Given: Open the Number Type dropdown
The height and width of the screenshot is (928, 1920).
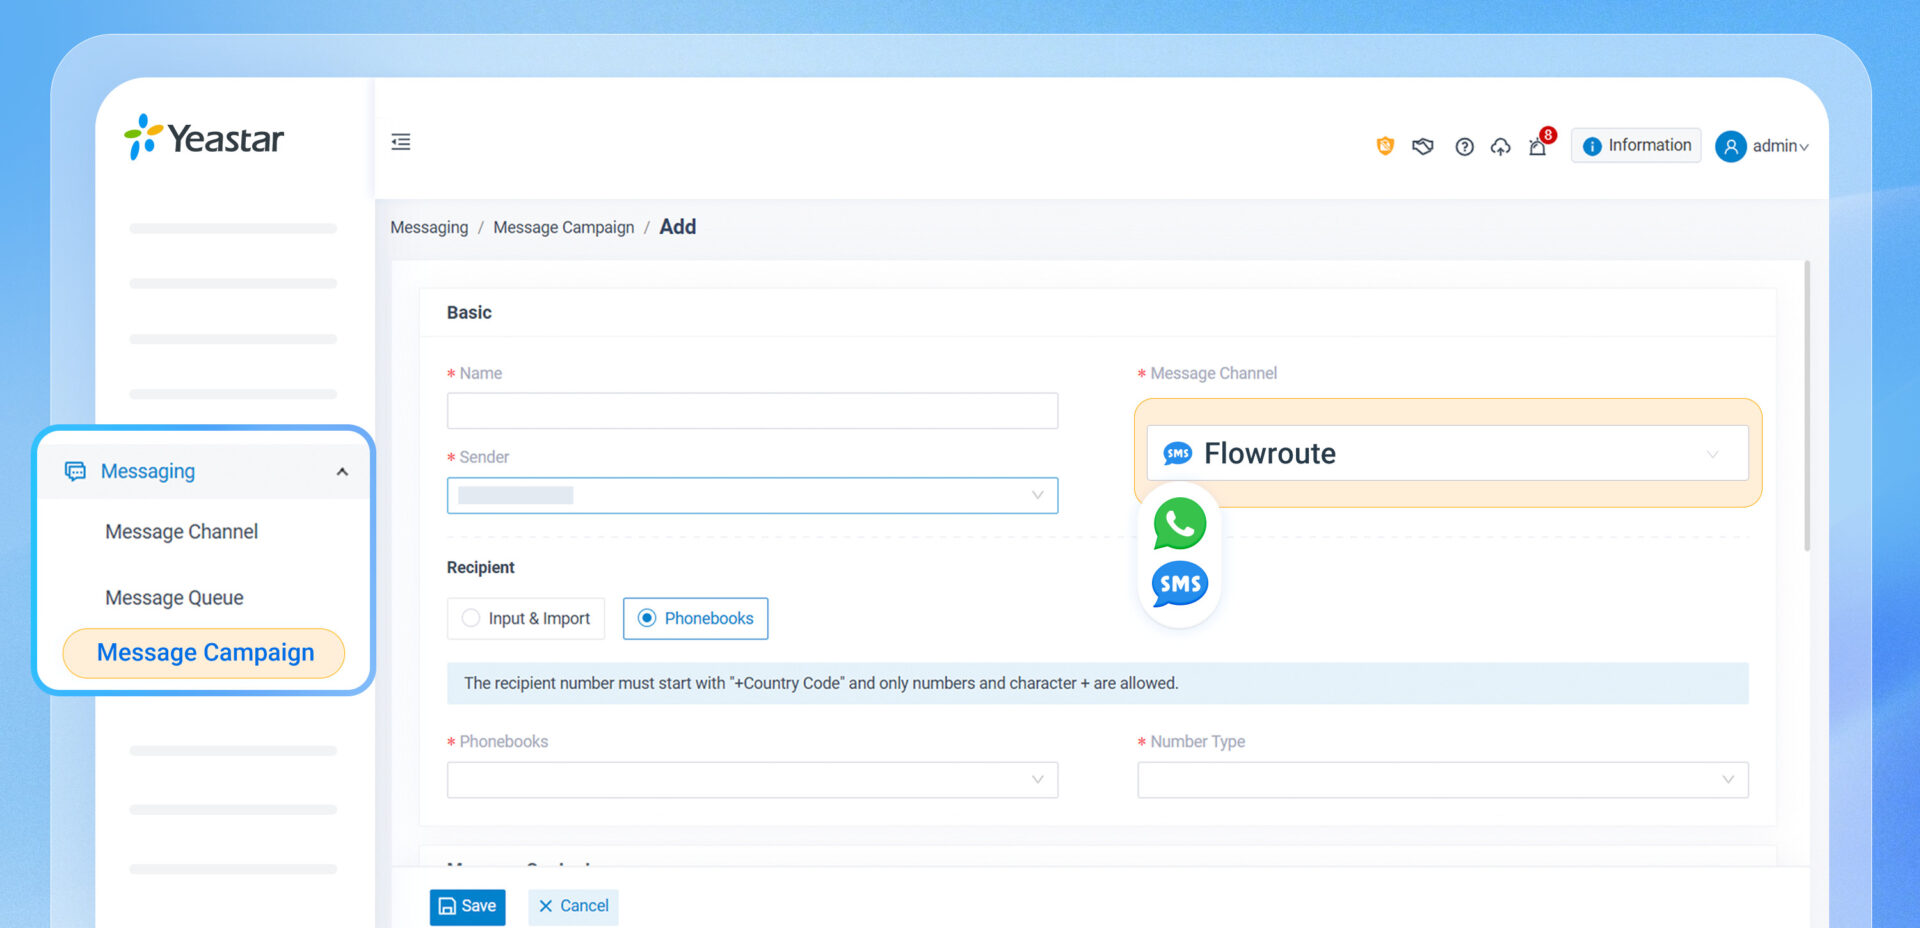Looking at the screenshot, I should tap(1442, 780).
